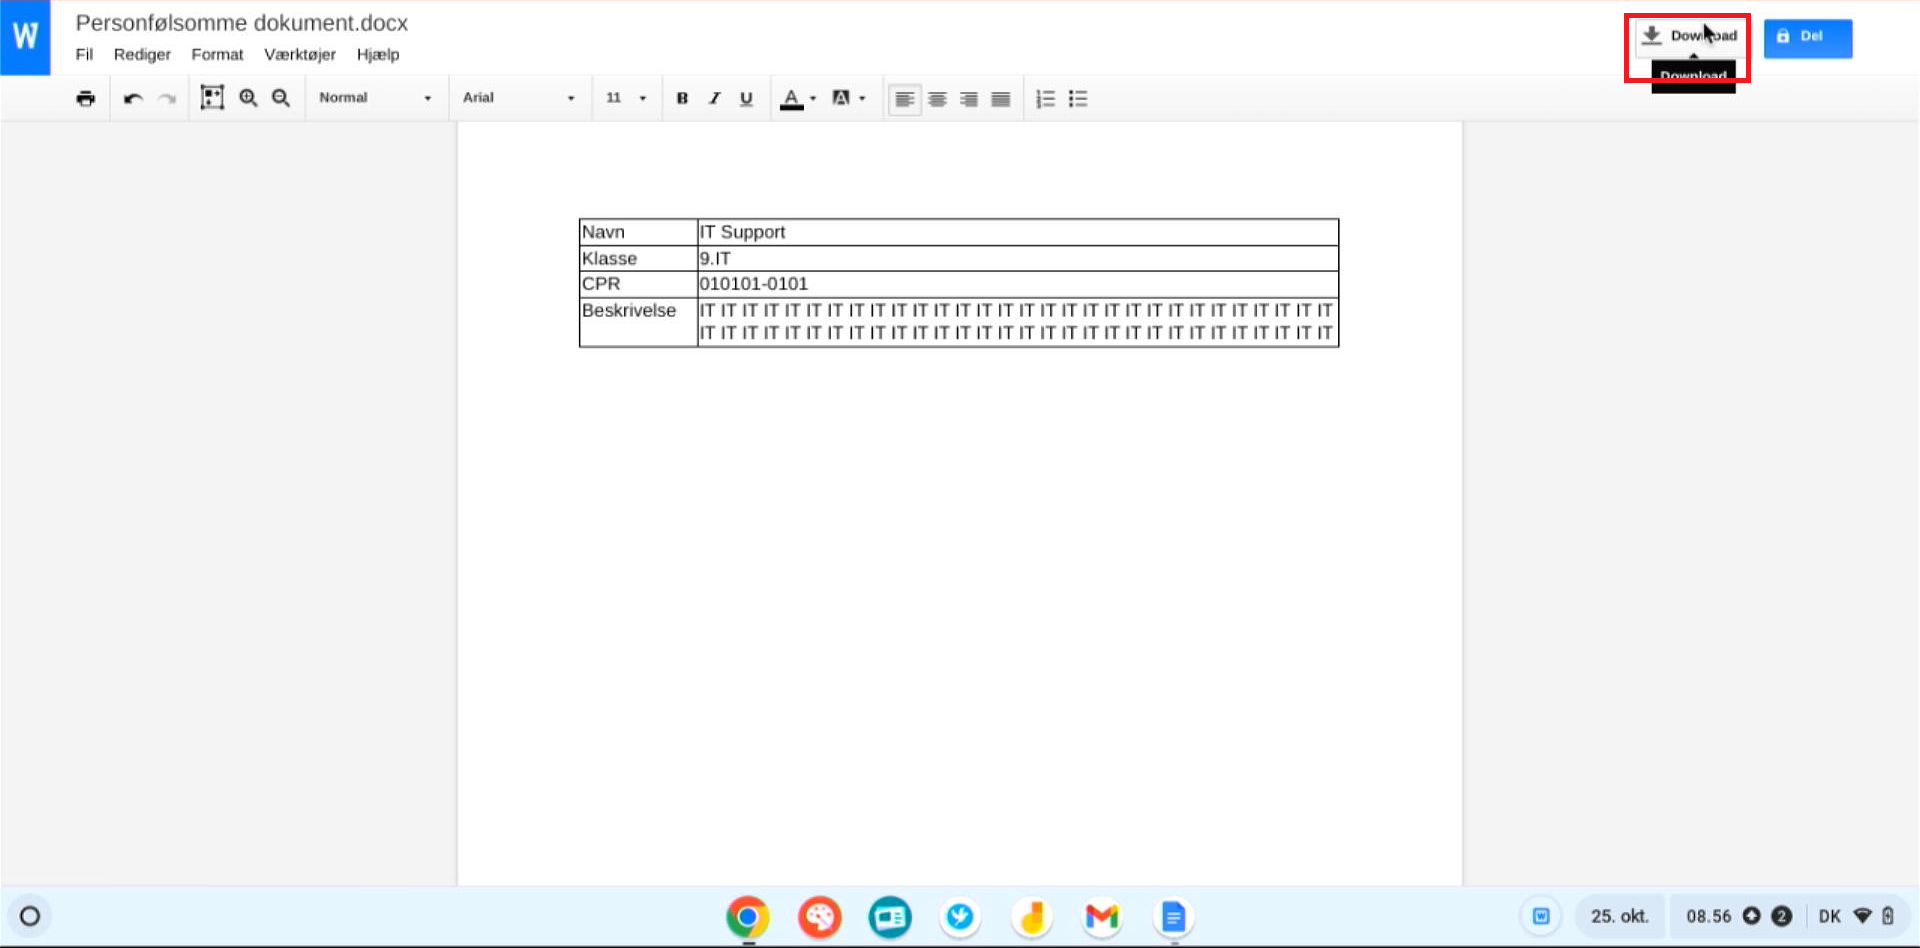The width and height of the screenshot is (1920, 948).
Task: Click the print icon in the toolbar
Action: click(86, 98)
